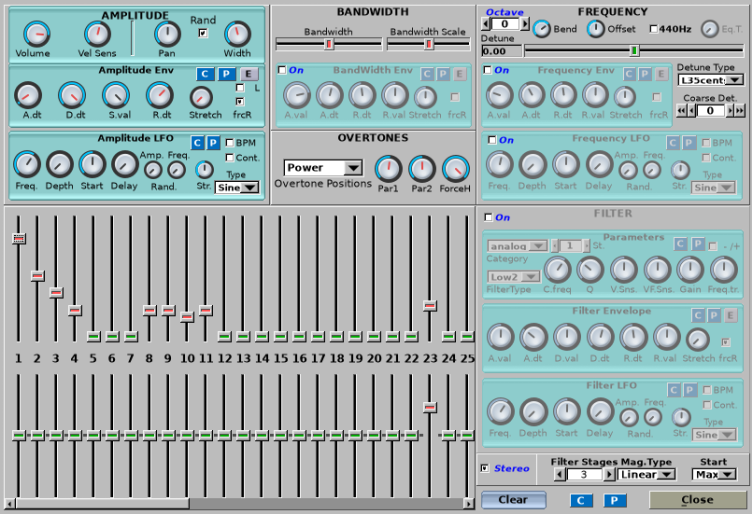This screenshot has height=514, width=752.
Task: Click the Amplitude LFO Depth knob
Action: (x=59, y=164)
